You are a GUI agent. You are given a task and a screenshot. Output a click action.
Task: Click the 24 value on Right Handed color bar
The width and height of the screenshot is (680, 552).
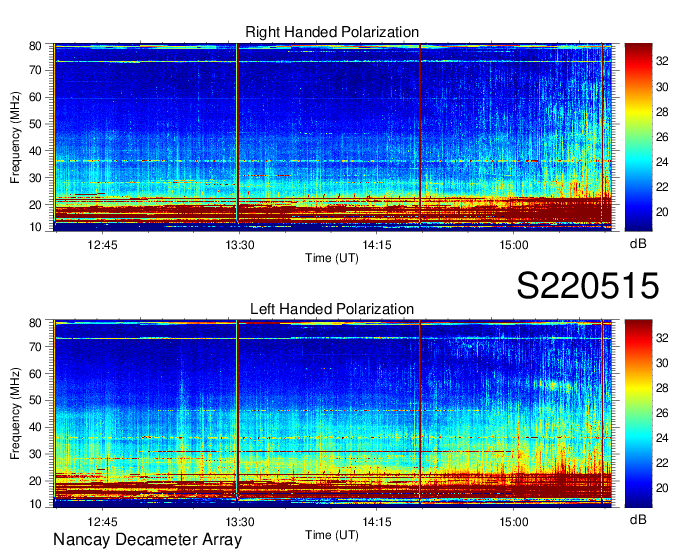pyautogui.click(x=662, y=162)
